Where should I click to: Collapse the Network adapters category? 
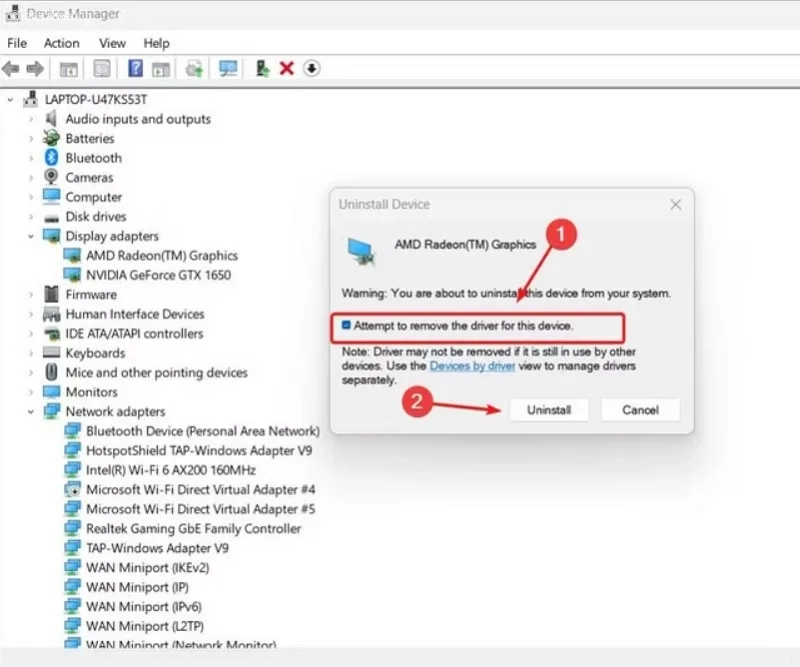pyautogui.click(x=31, y=411)
